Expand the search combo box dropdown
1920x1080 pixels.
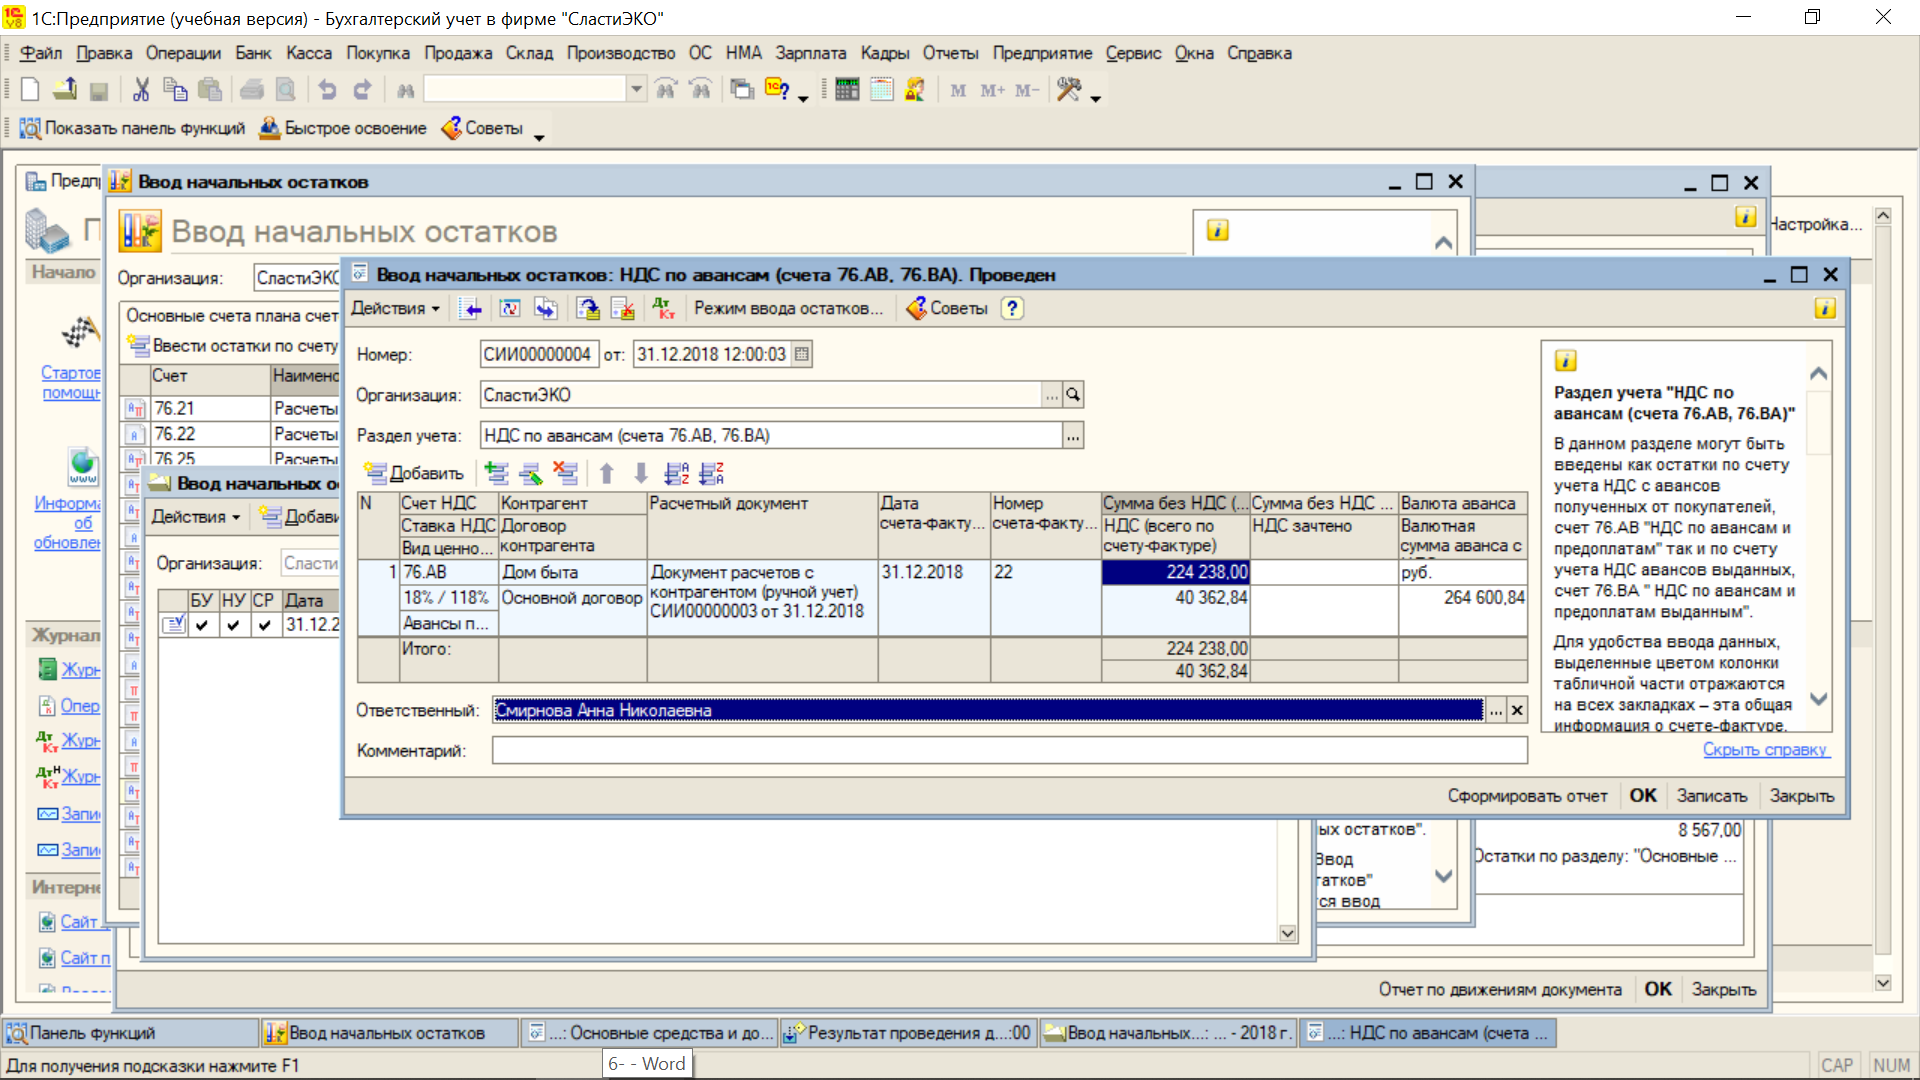[x=636, y=90]
